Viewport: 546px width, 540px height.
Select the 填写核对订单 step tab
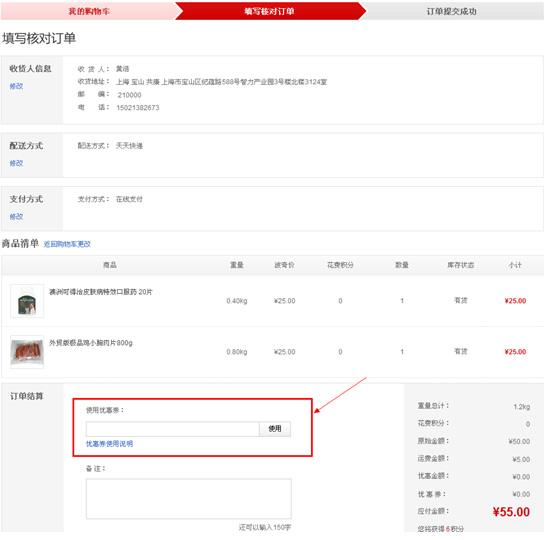[x=269, y=11]
